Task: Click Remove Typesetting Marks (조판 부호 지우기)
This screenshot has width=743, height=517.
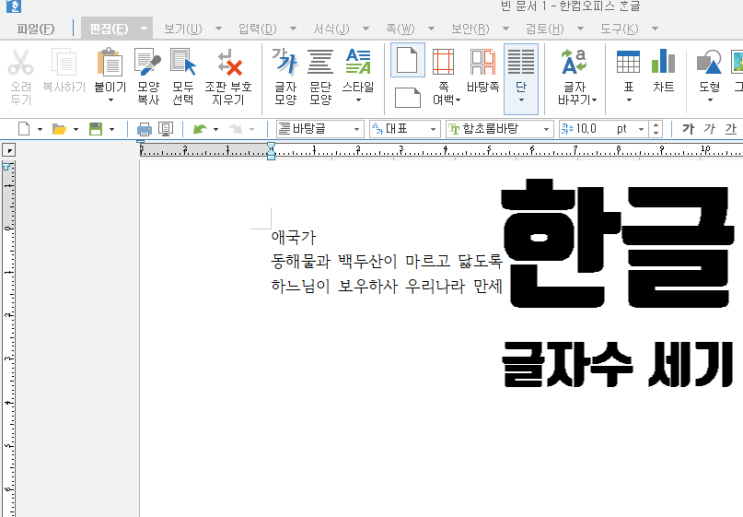Action: pyautogui.click(x=229, y=63)
